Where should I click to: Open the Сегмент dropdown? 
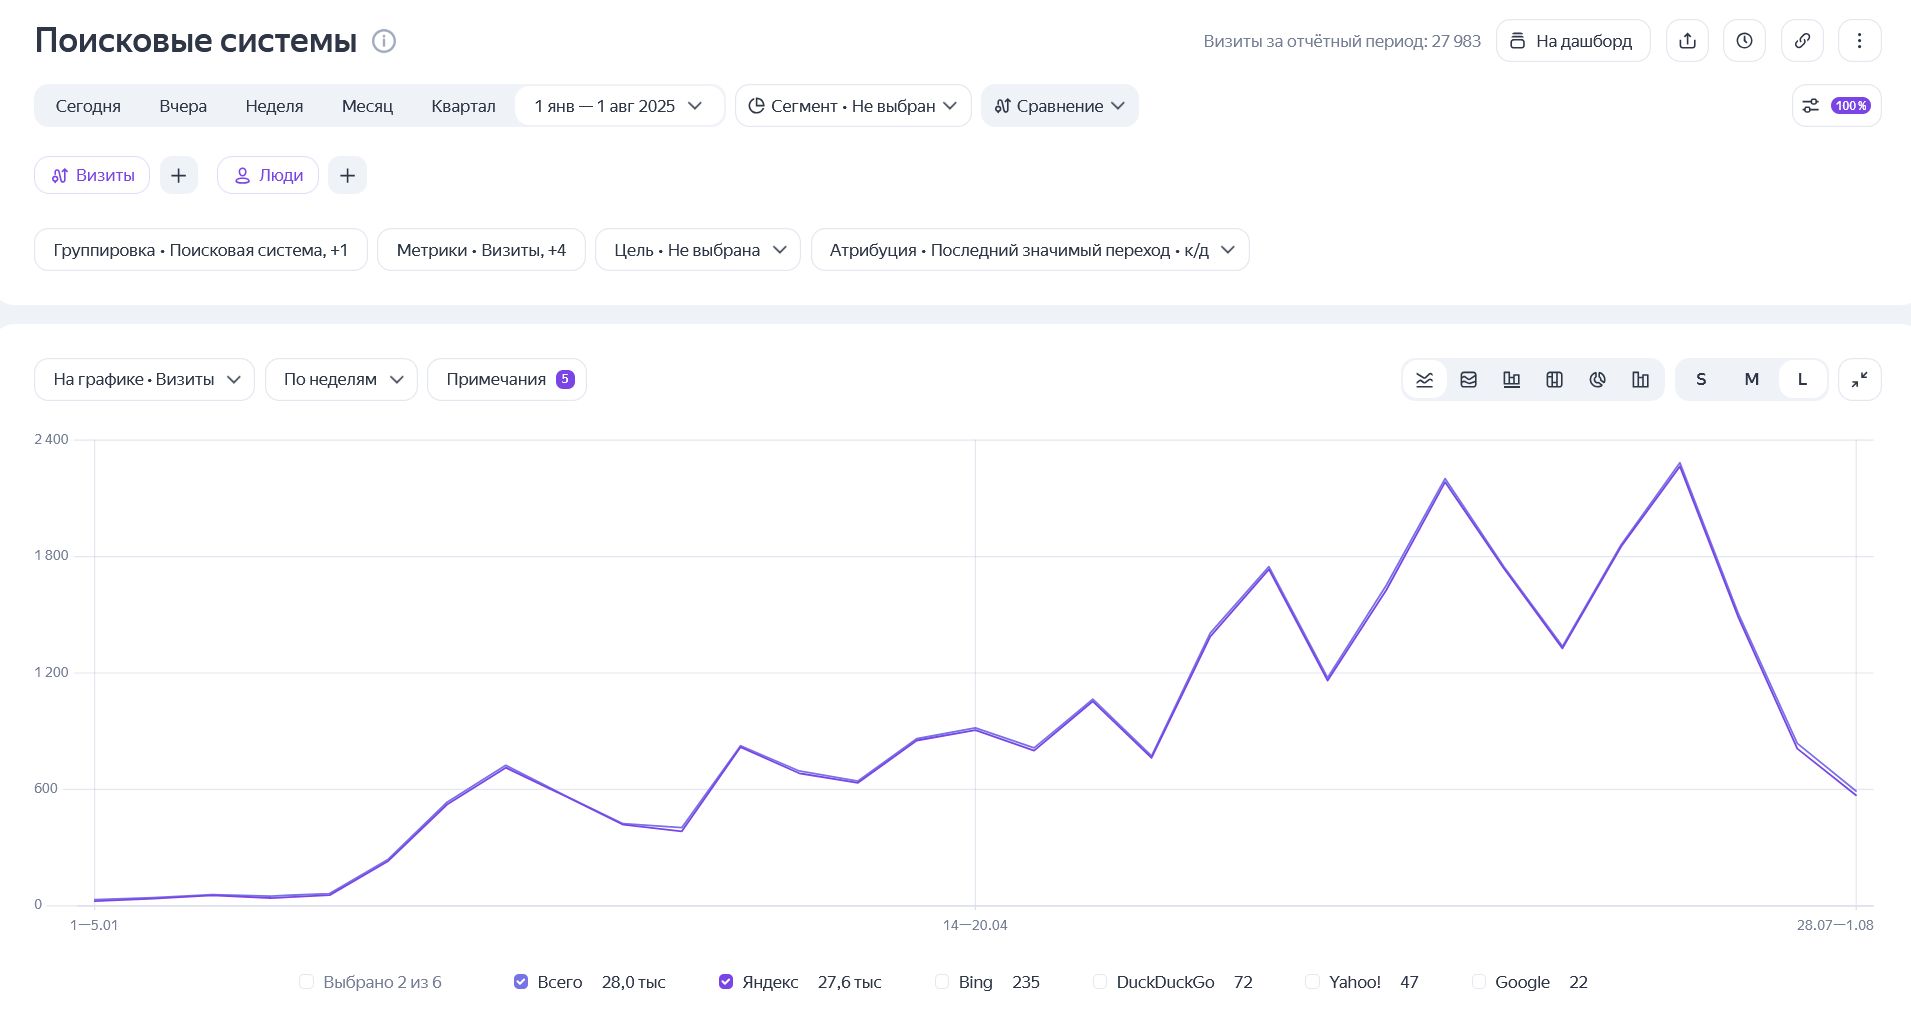coord(853,106)
